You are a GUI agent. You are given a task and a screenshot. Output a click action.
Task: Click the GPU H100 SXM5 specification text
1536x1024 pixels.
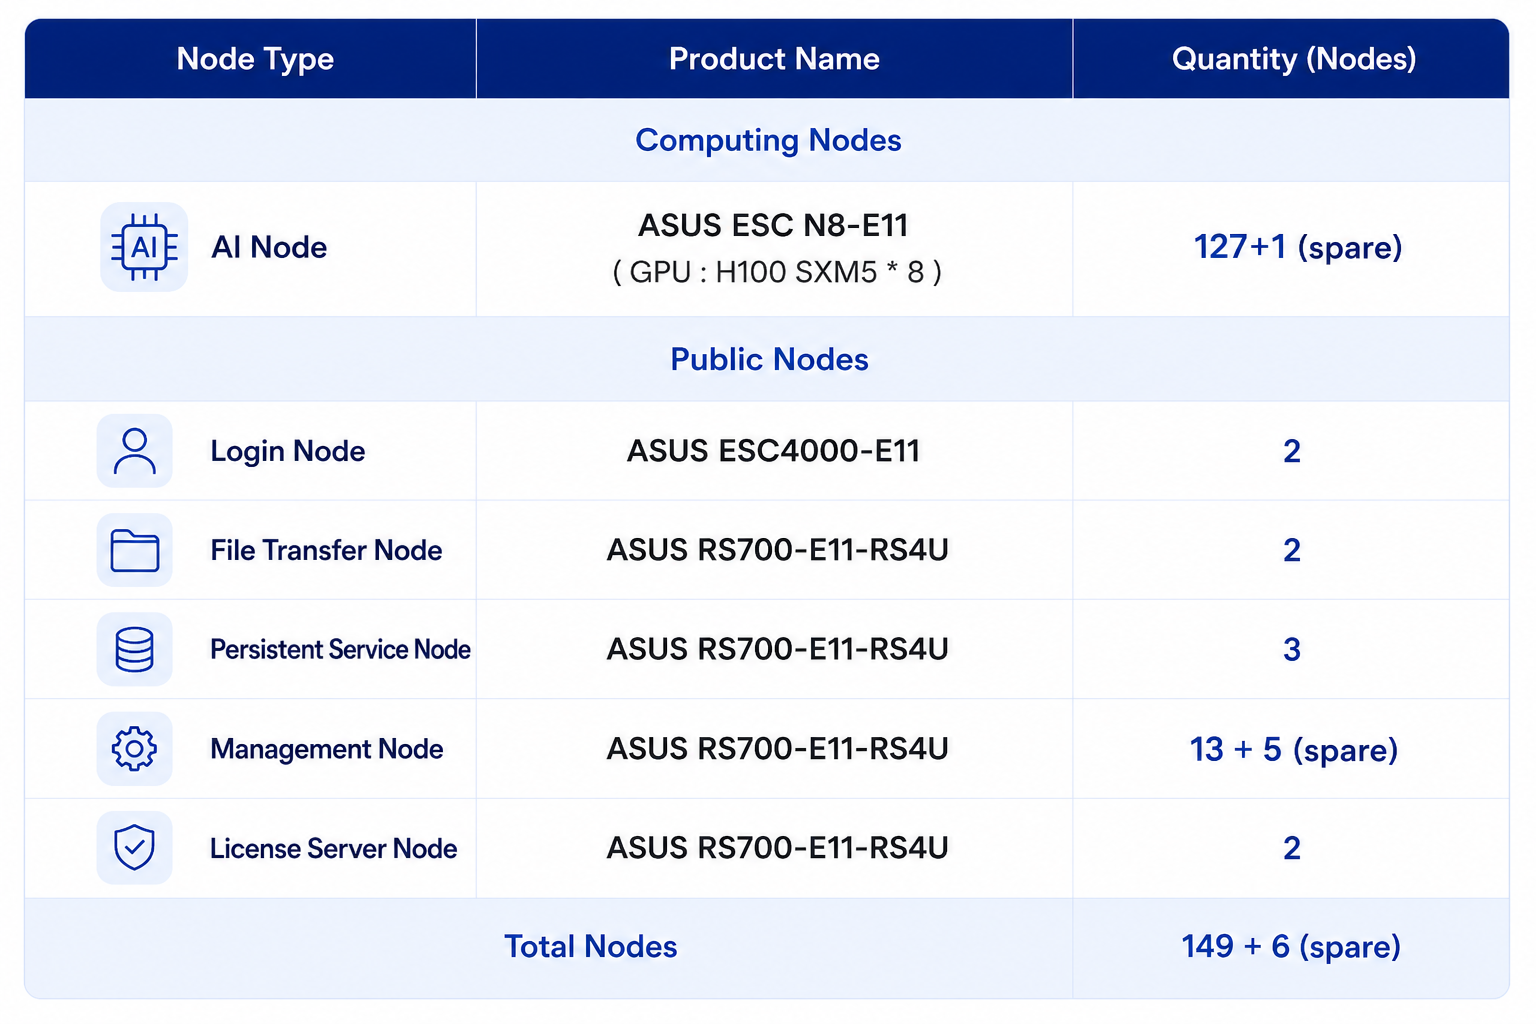pyautogui.click(x=777, y=272)
